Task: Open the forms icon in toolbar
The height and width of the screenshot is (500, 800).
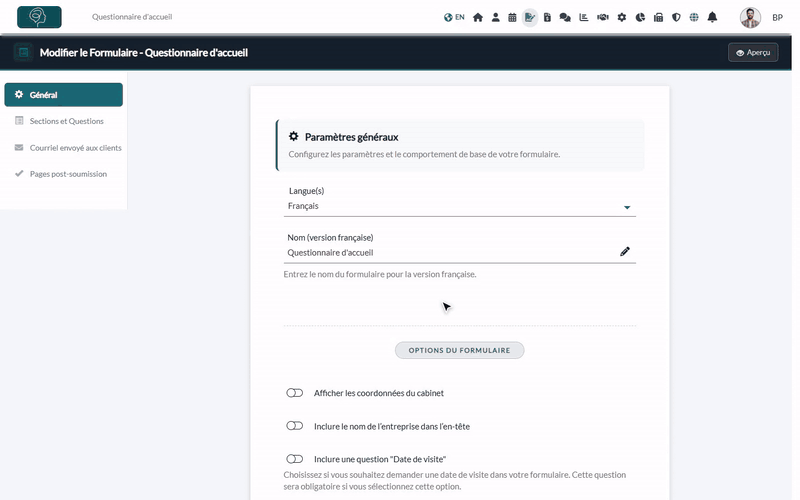Action: coord(530,17)
